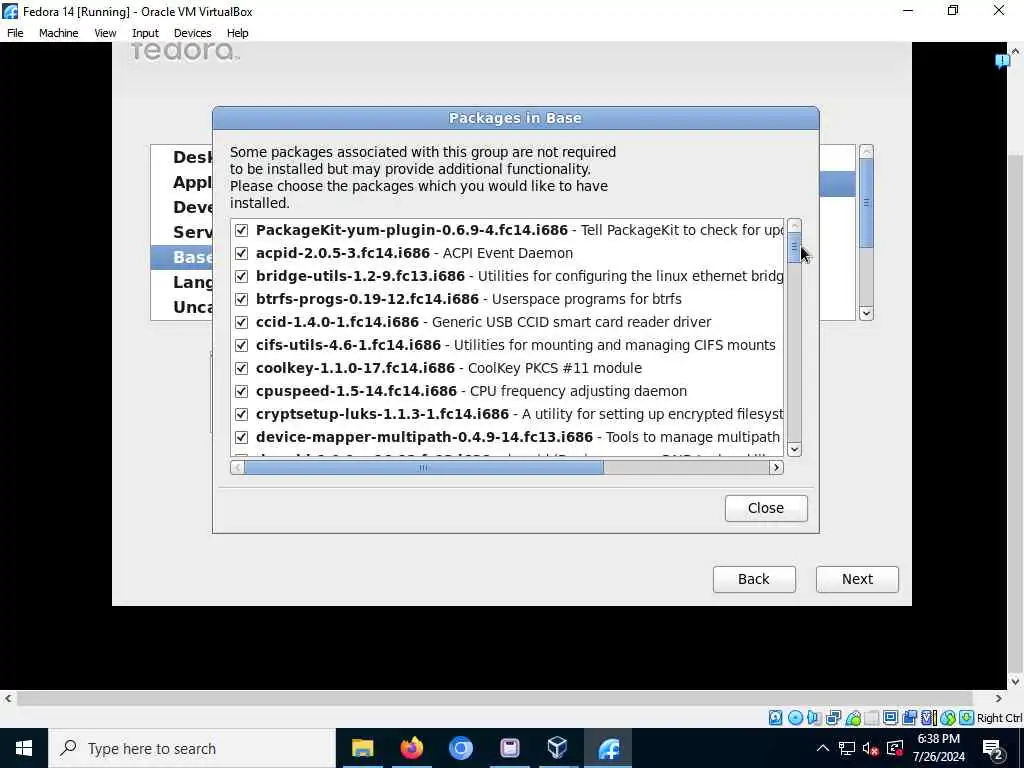Image resolution: width=1024 pixels, height=768 pixels.
Task: Toggle the mouse integration status icon
Action: (x=947, y=718)
